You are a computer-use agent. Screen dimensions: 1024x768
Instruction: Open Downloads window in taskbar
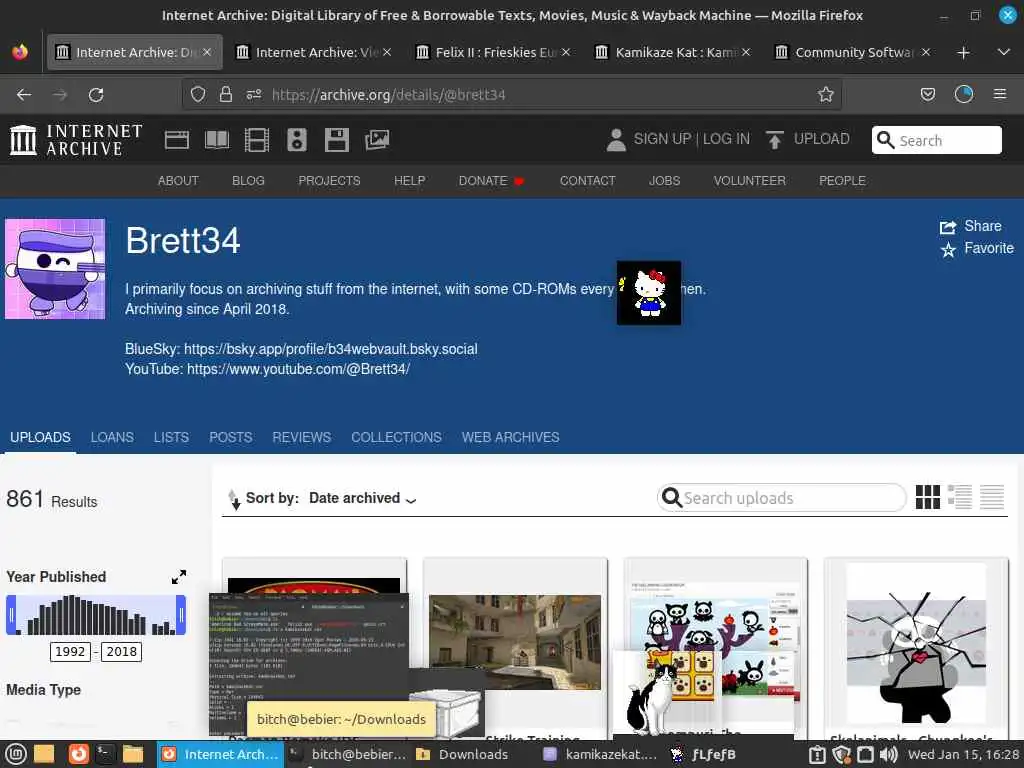point(463,754)
